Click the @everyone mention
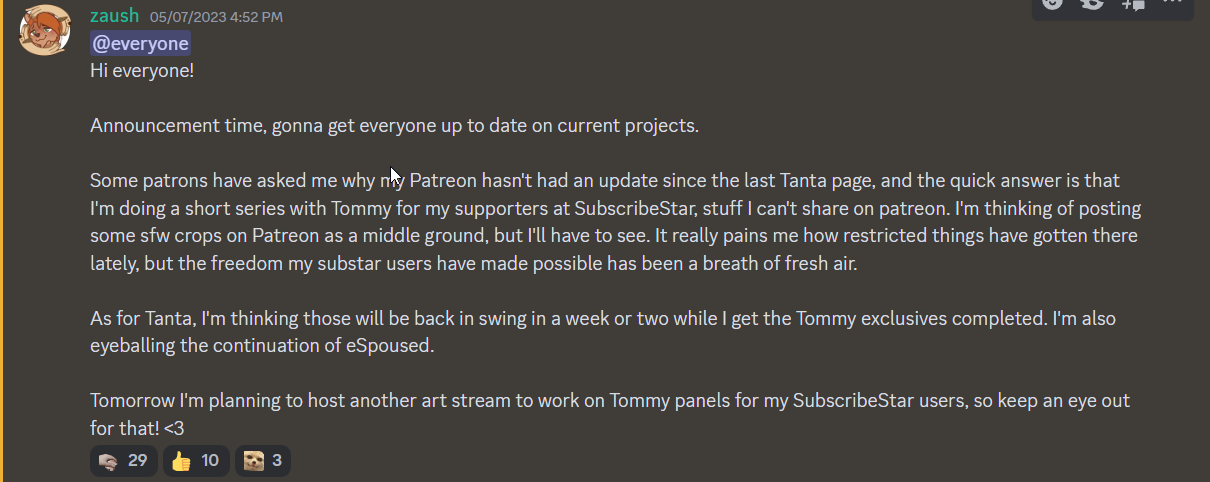Image resolution: width=1210 pixels, height=482 pixels. (x=140, y=44)
